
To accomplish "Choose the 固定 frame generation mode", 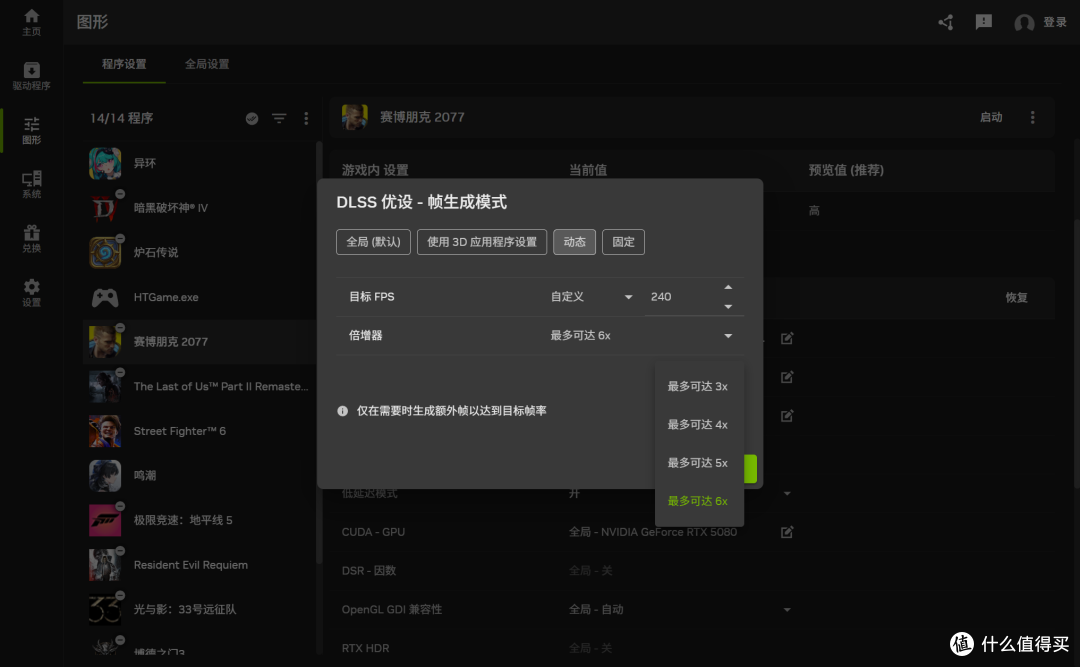I will tap(623, 242).
